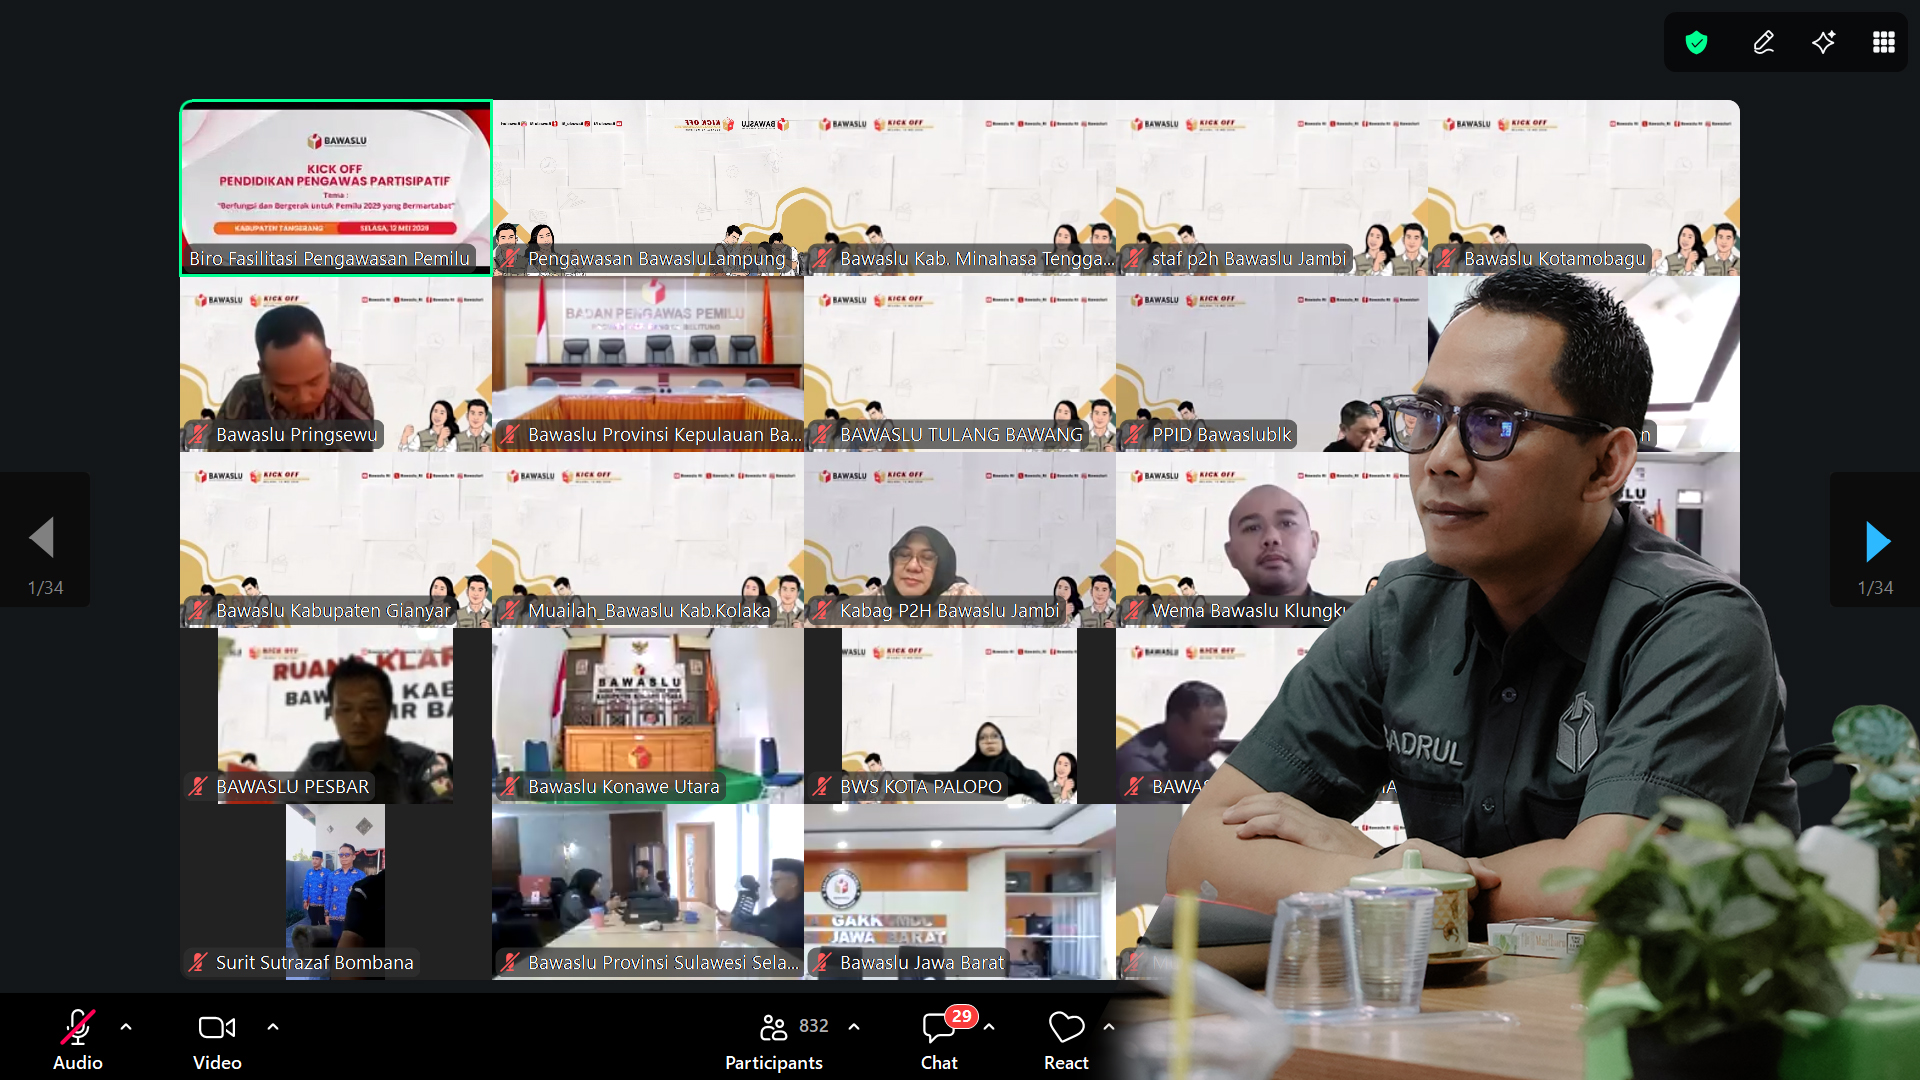Screen dimensions: 1920x1080
Task: Click muted mic icon on Bawaslu Provinsi Kepulauan tile
Action: pos(510,435)
